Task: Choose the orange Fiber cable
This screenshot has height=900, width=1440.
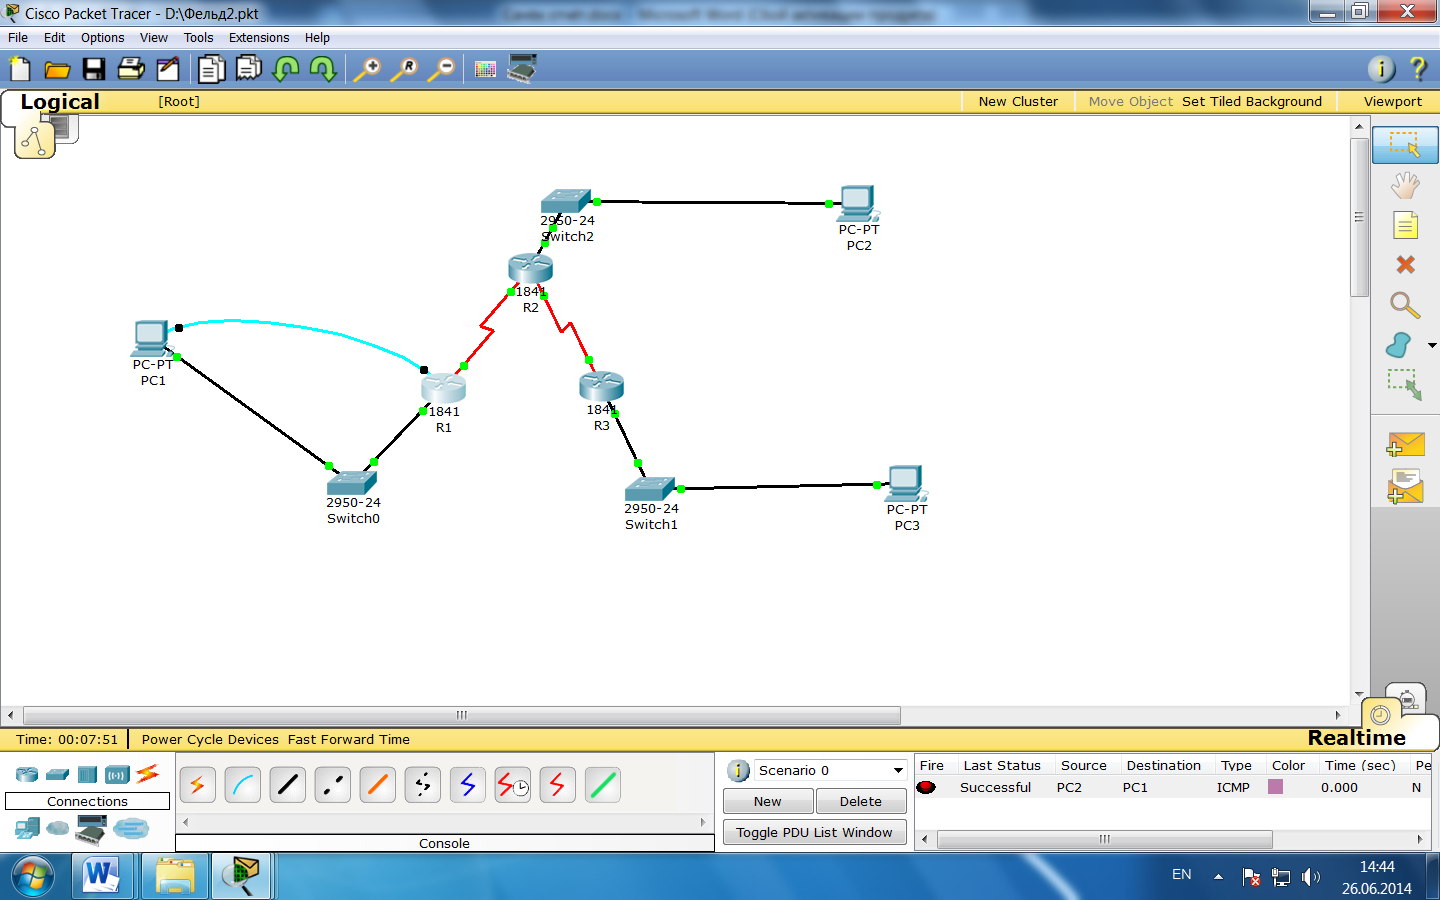Action: pos(377,785)
